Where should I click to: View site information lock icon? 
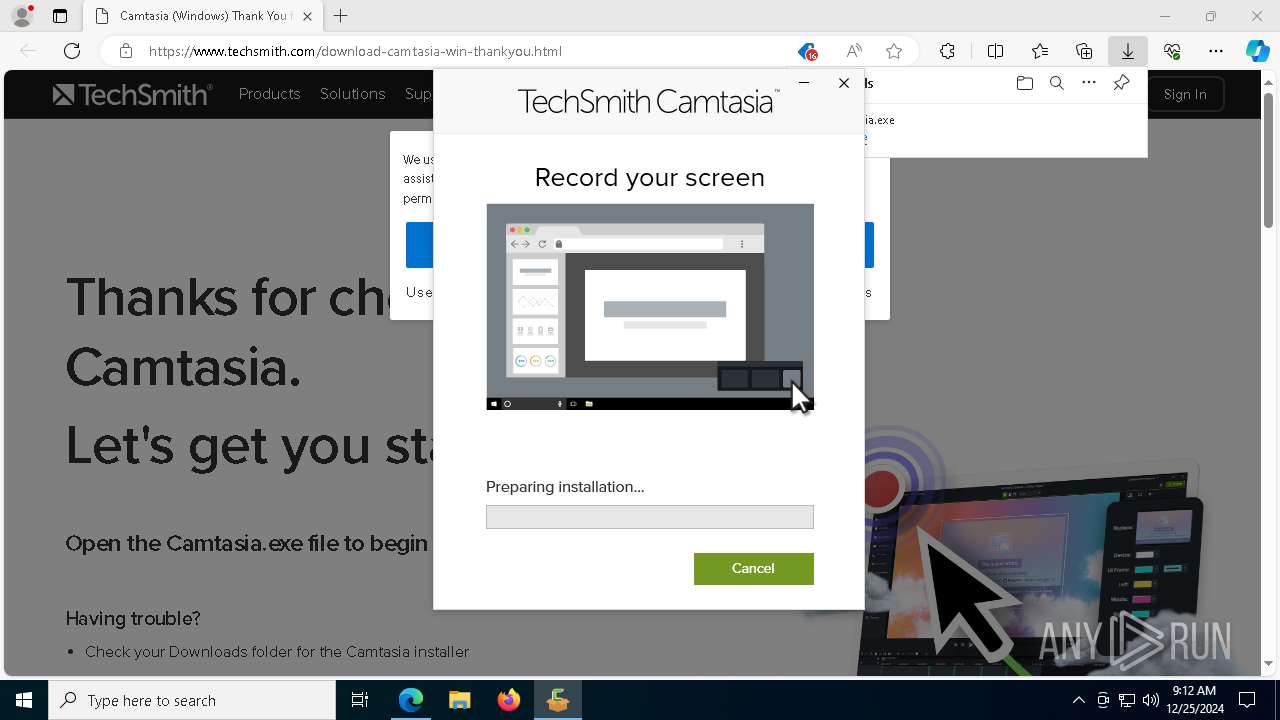click(126, 51)
